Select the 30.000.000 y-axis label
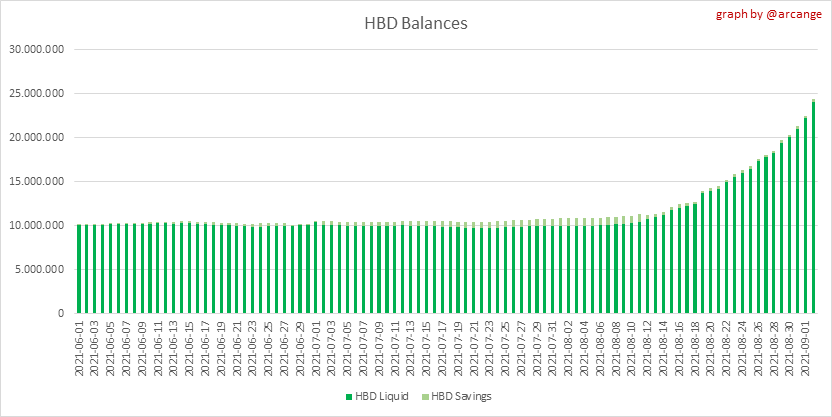Viewport: 832px width, 417px height. pos(36,49)
